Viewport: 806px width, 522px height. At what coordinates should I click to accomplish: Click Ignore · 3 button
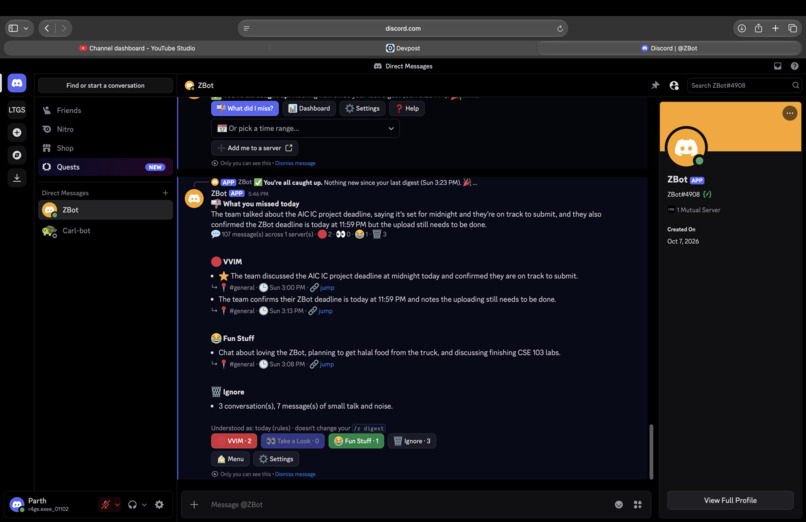pyautogui.click(x=412, y=441)
